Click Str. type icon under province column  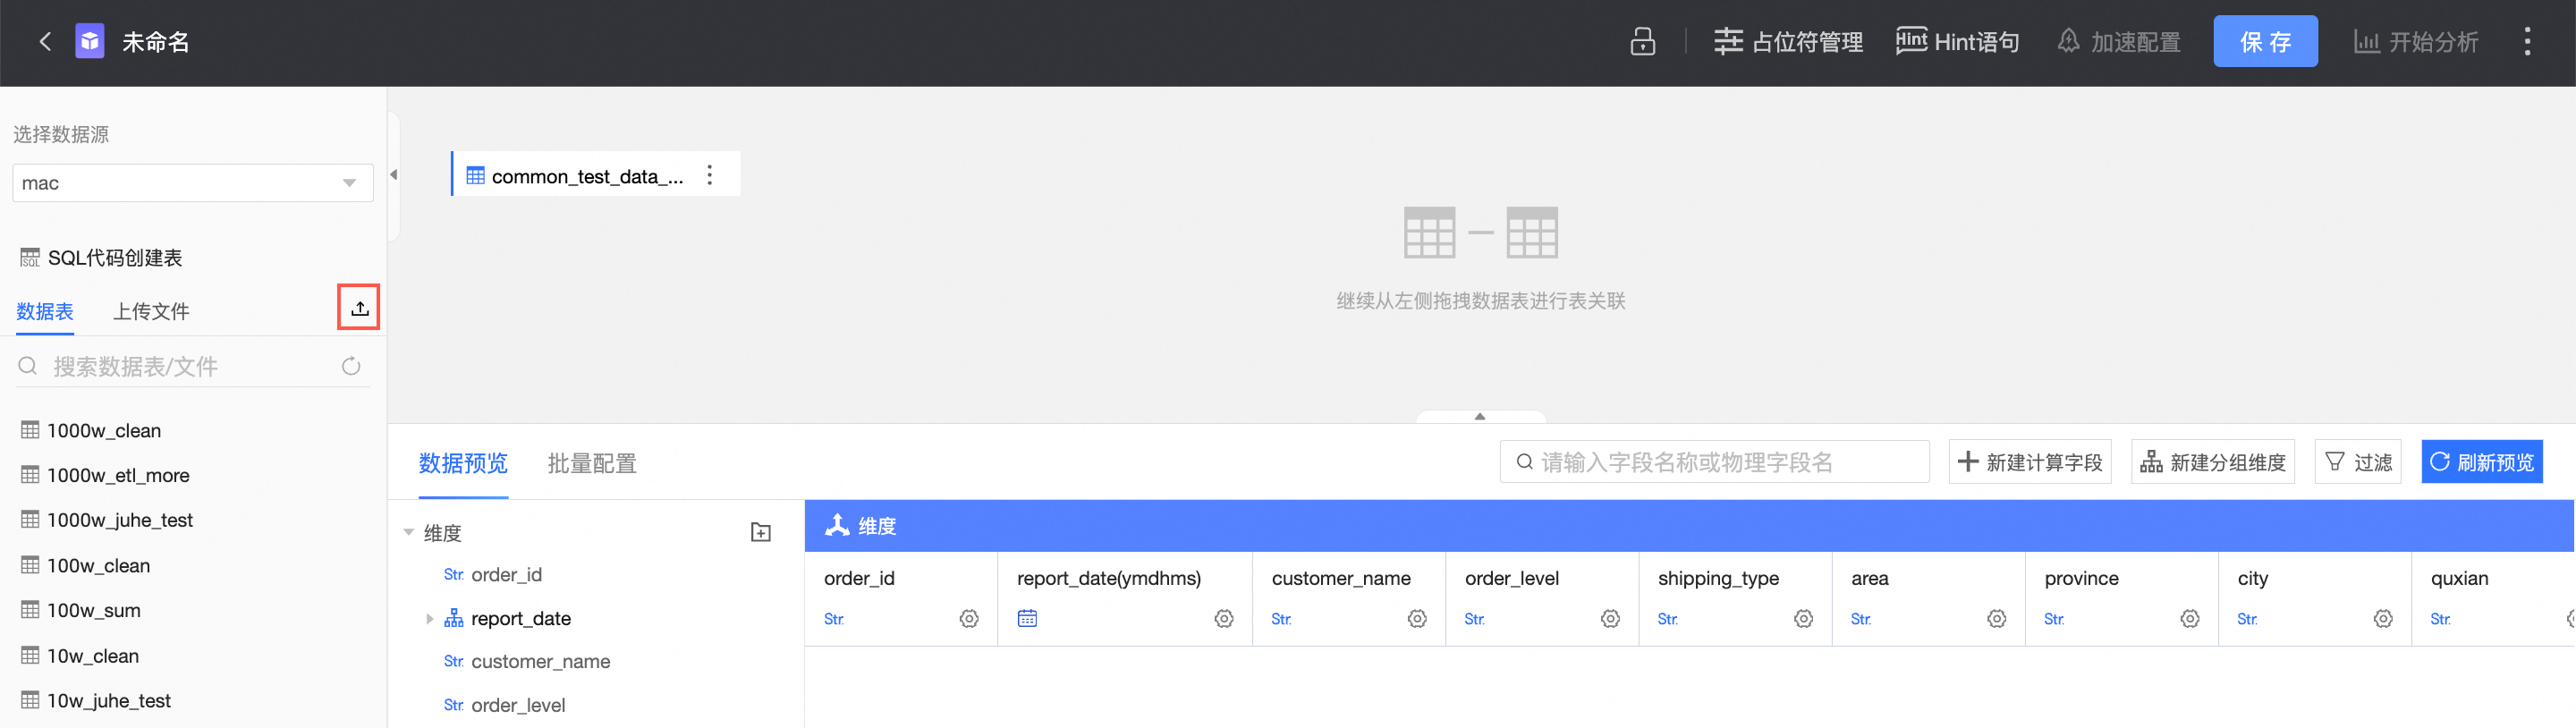pyautogui.click(x=2054, y=620)
